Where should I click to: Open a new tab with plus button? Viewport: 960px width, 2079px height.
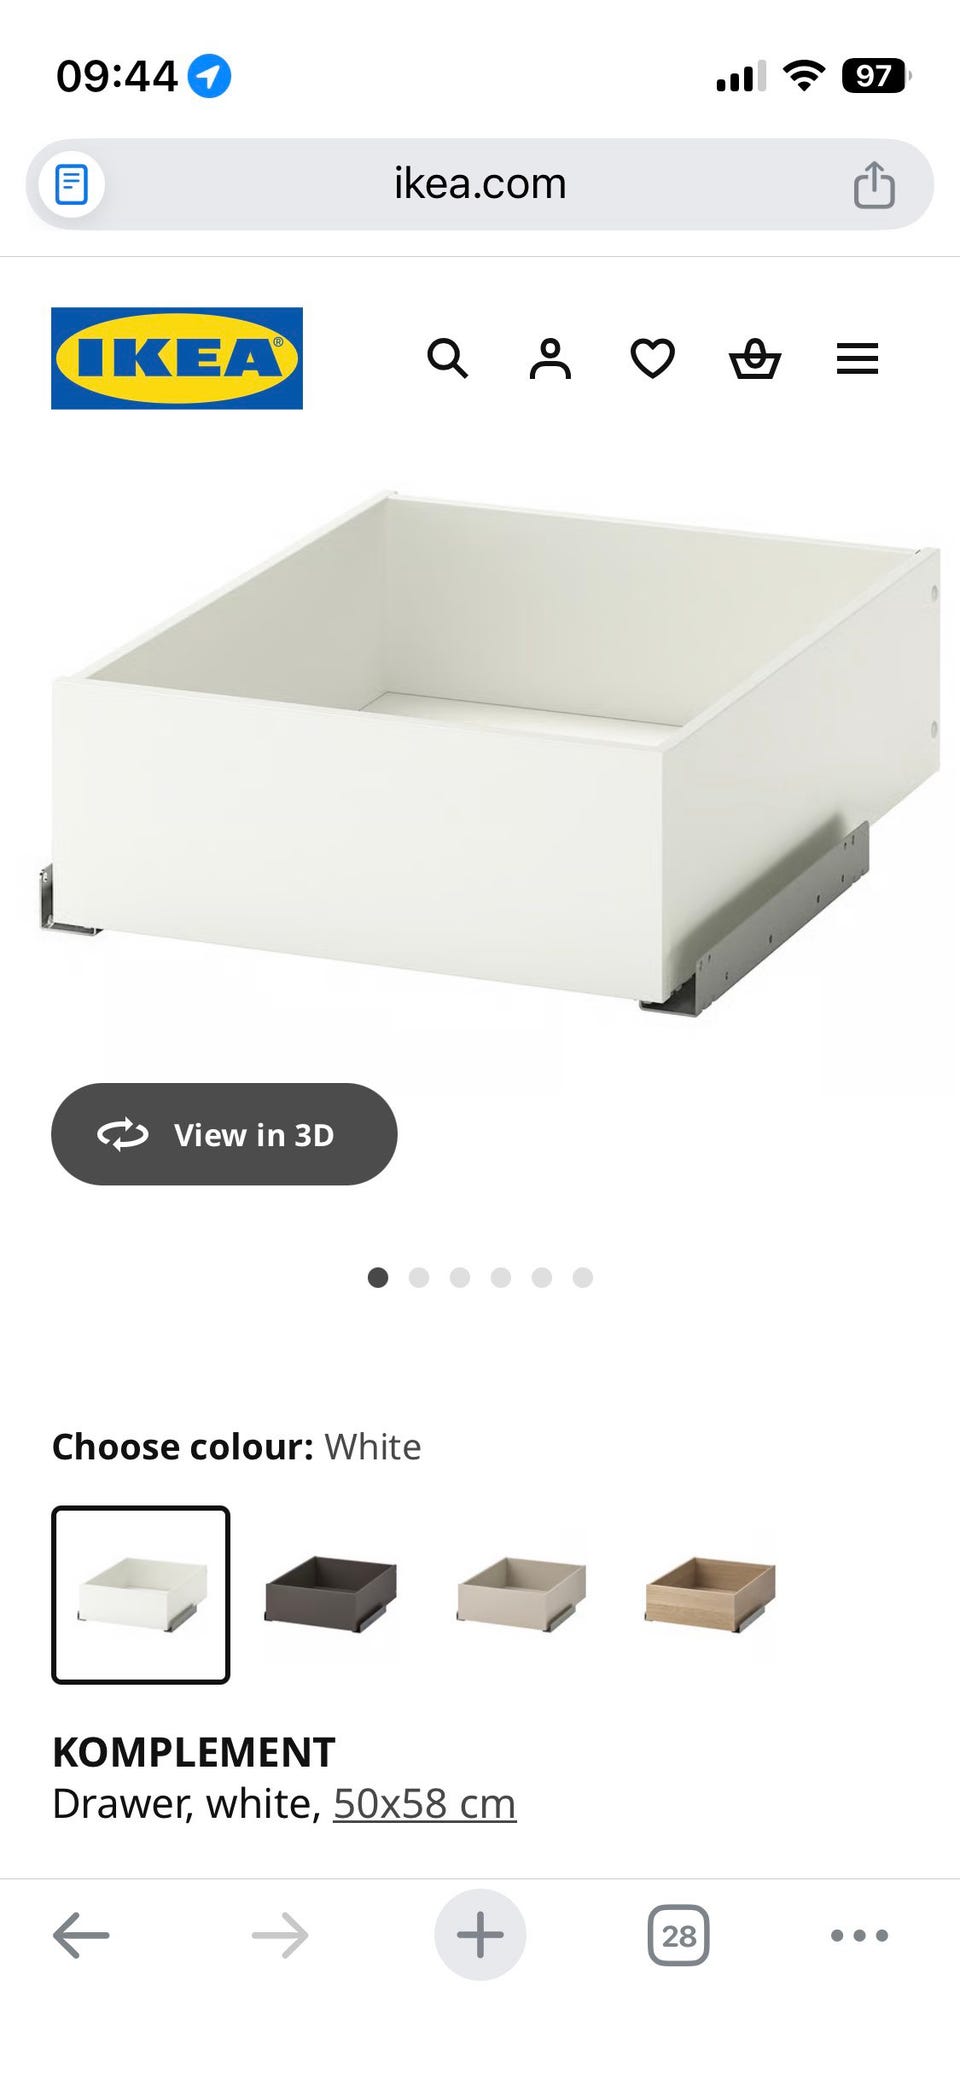480,1934
